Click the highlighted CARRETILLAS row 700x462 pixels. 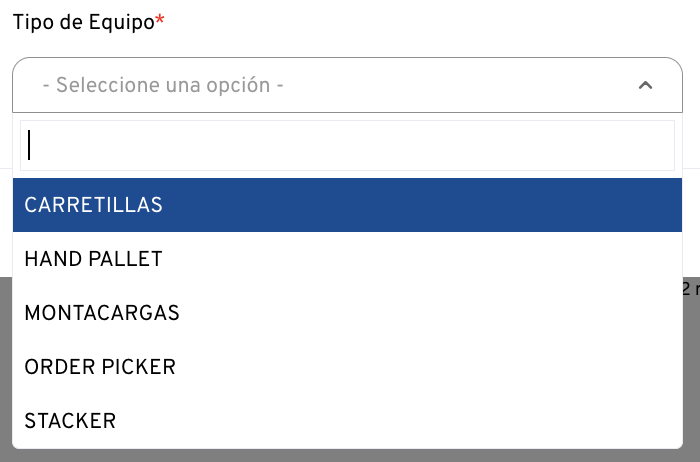pyautogui.click(x=347, y=205)
